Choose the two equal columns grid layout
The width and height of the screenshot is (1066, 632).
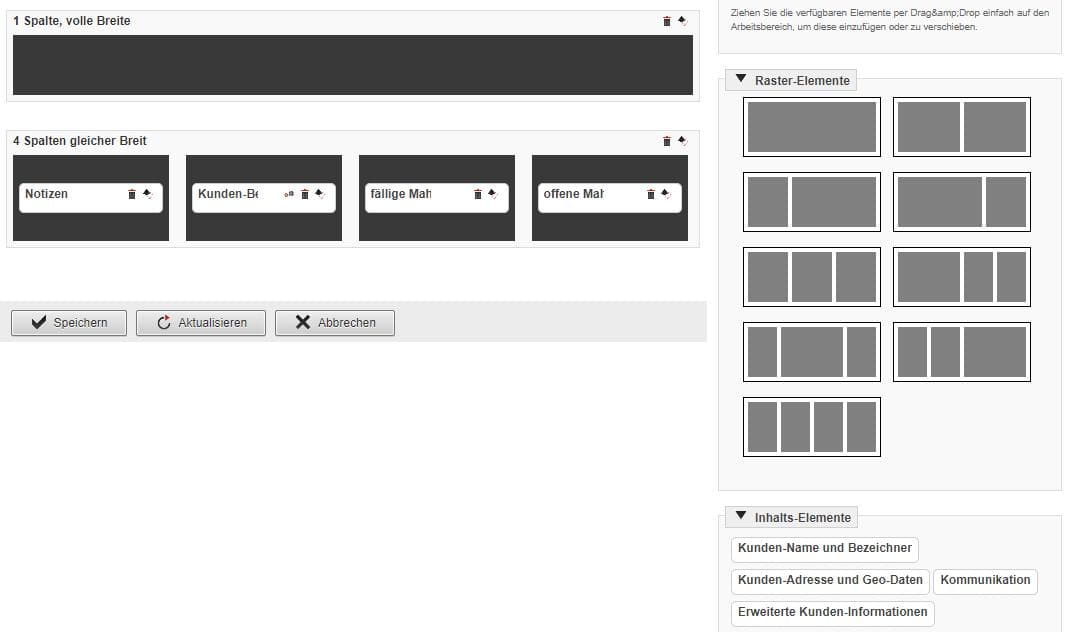pyautogui.click(x=961, y=127)
